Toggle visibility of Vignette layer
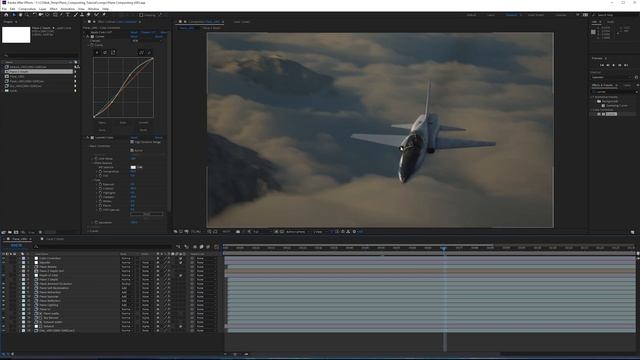This screenshot has height=360, width=640. tap(4, 262)
